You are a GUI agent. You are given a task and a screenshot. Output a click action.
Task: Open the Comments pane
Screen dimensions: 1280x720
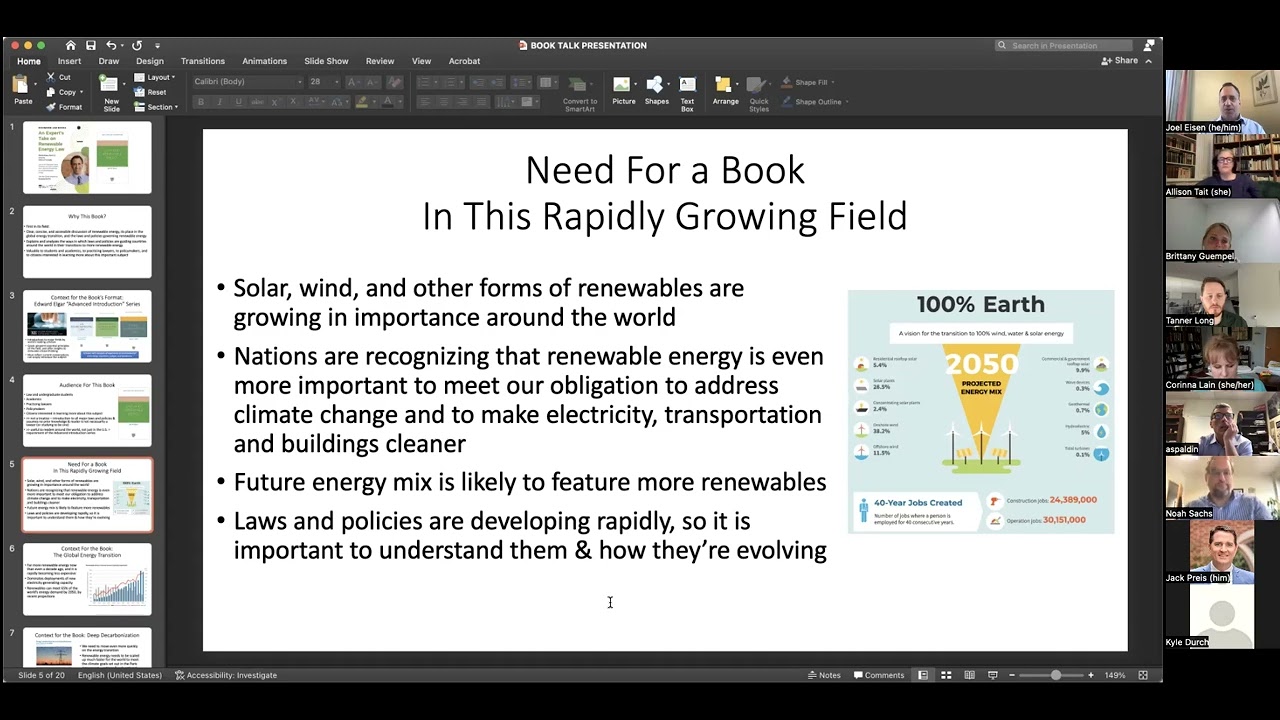click(x=879, y=675)
